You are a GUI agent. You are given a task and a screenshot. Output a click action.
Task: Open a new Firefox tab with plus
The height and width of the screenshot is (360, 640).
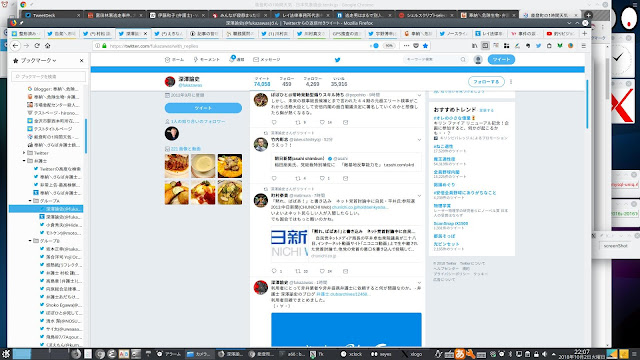(x=584, y=33)
